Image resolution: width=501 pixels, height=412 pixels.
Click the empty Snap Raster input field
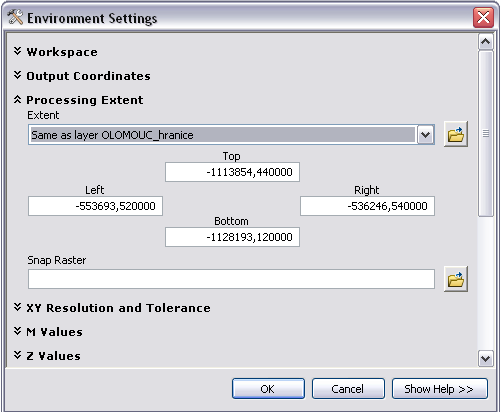pyautogui.click(x=231, y=279)
